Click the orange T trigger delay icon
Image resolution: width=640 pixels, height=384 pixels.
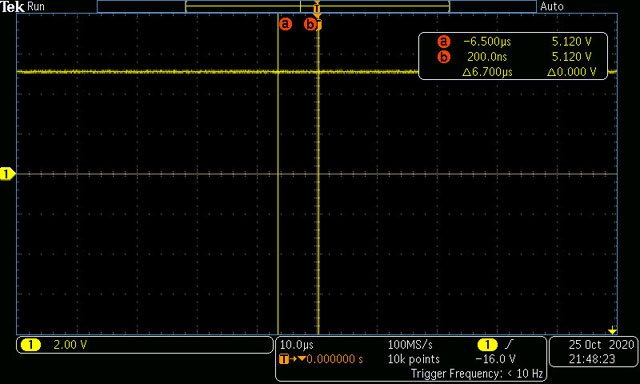tap(284, 359)
